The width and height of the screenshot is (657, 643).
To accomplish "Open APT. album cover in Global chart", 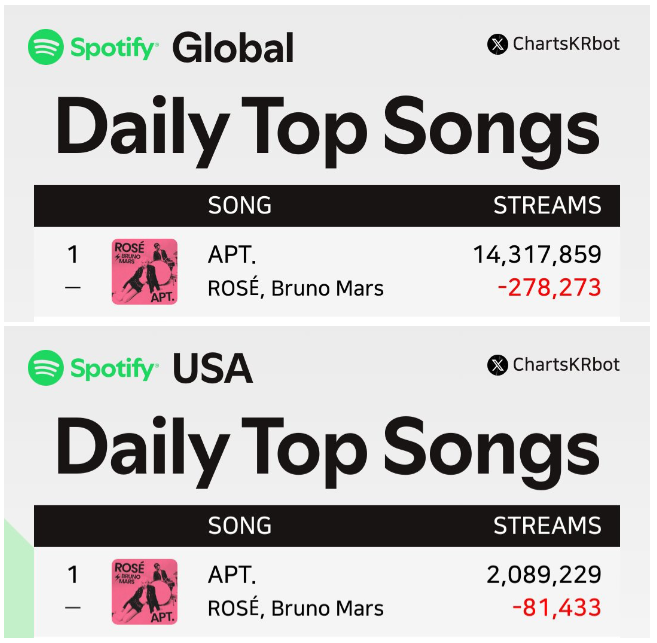I will pos(145,271).
